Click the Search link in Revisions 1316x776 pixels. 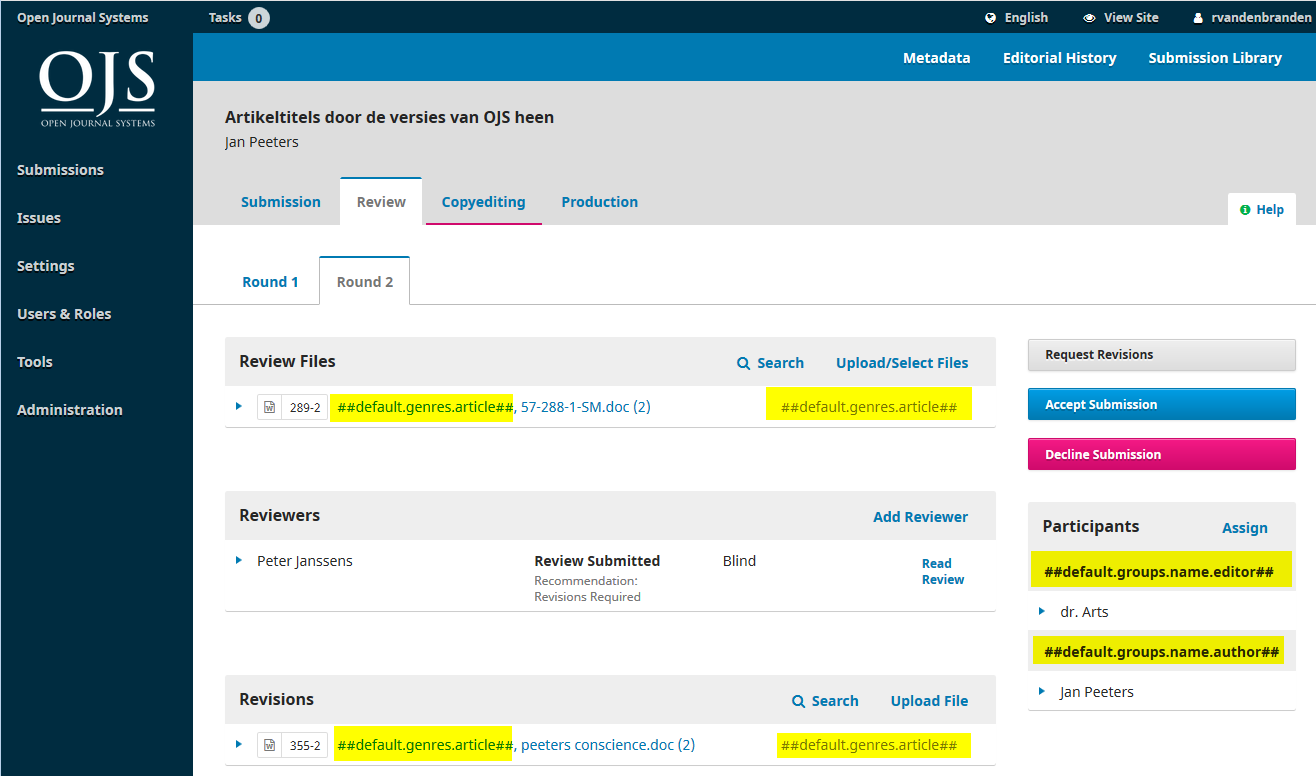click(826, 701)
